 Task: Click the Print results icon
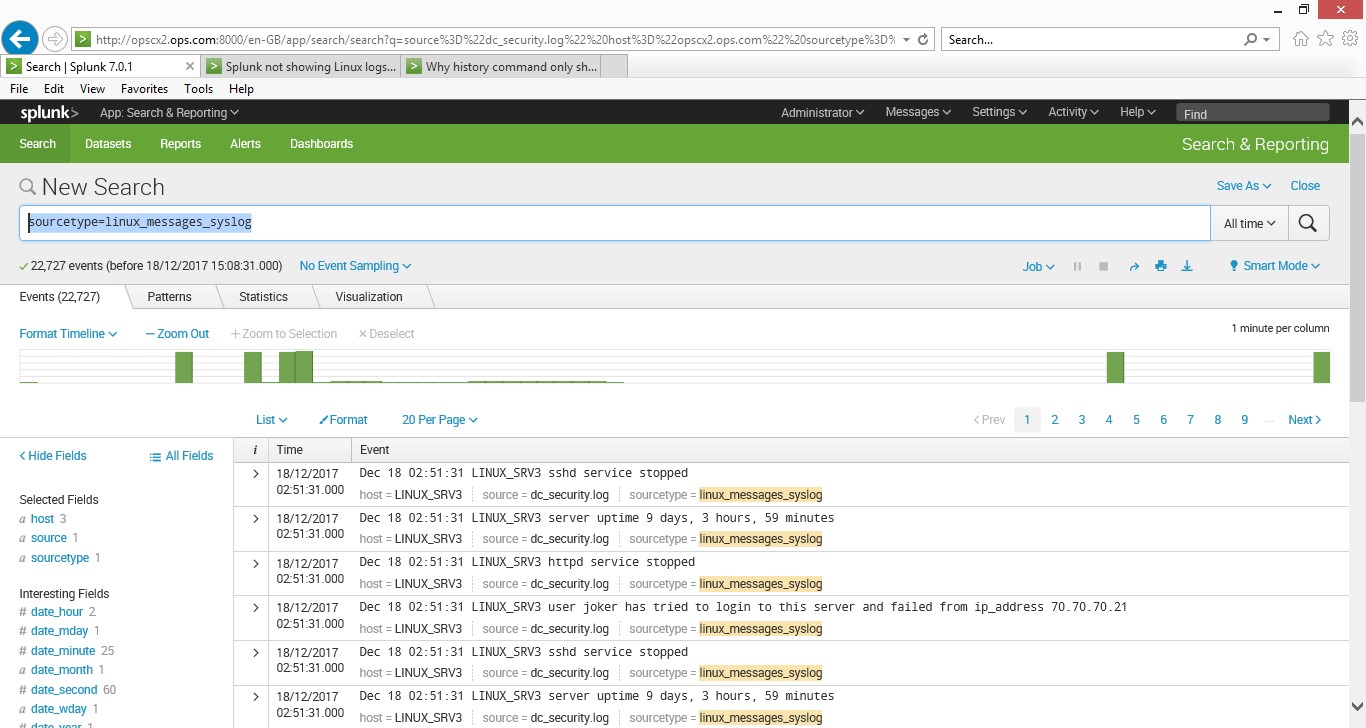pyautogui.click(x=1160, y=266)
